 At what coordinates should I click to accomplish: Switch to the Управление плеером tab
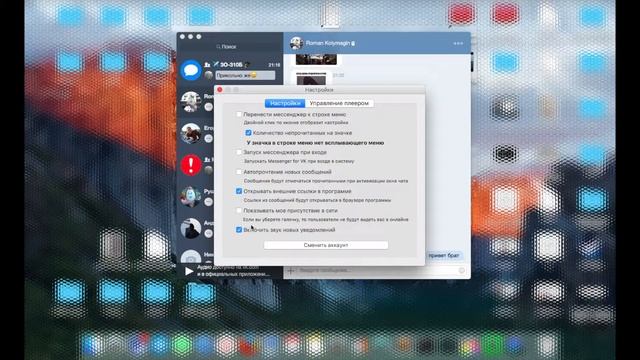(x=339, y=103)
